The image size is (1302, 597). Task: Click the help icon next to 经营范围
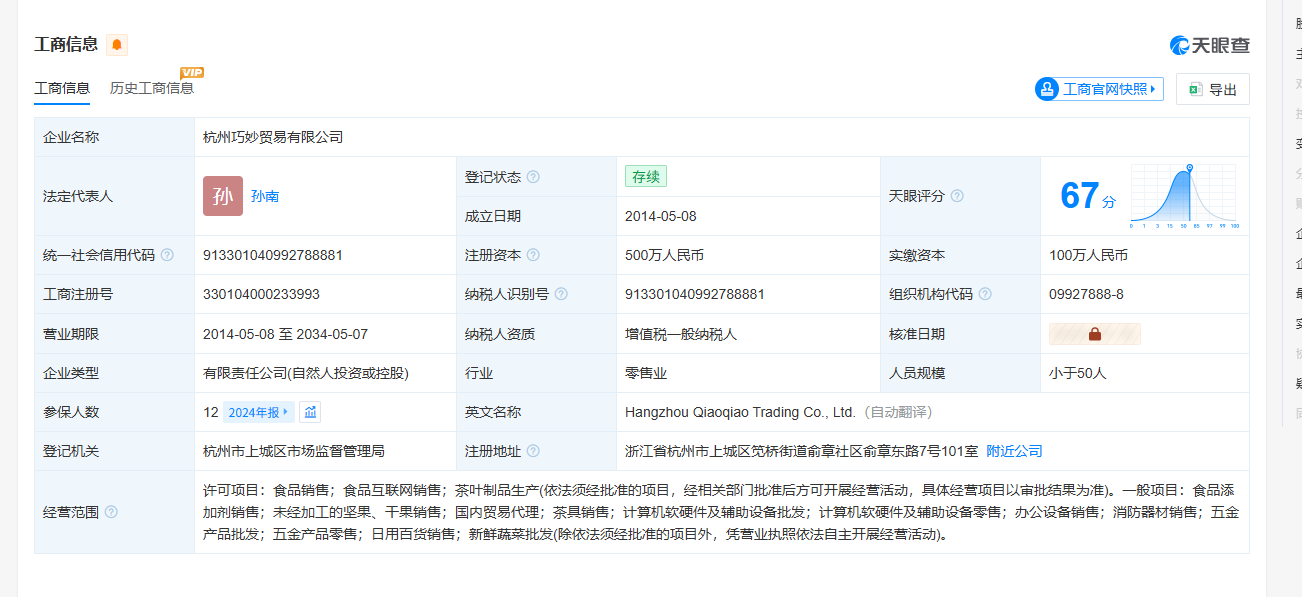pos(111,512)
